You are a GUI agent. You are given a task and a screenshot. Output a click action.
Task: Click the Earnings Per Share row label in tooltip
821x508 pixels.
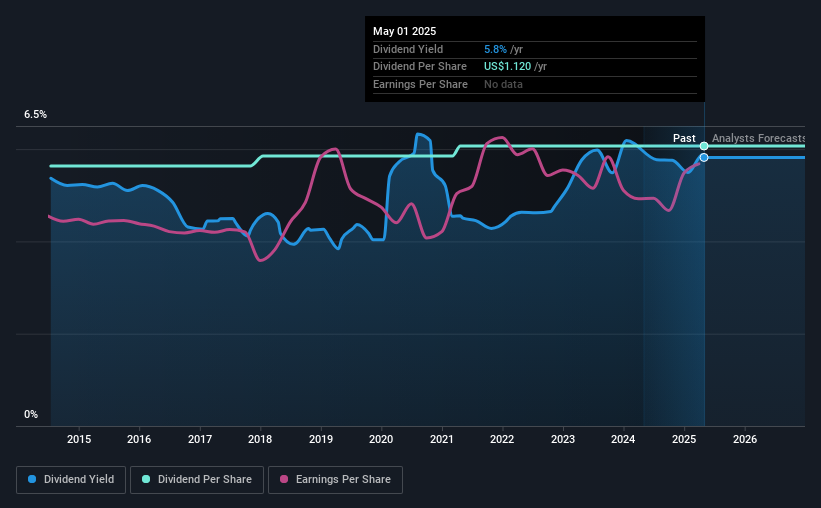pyautogui.click(x=420, y=84)
